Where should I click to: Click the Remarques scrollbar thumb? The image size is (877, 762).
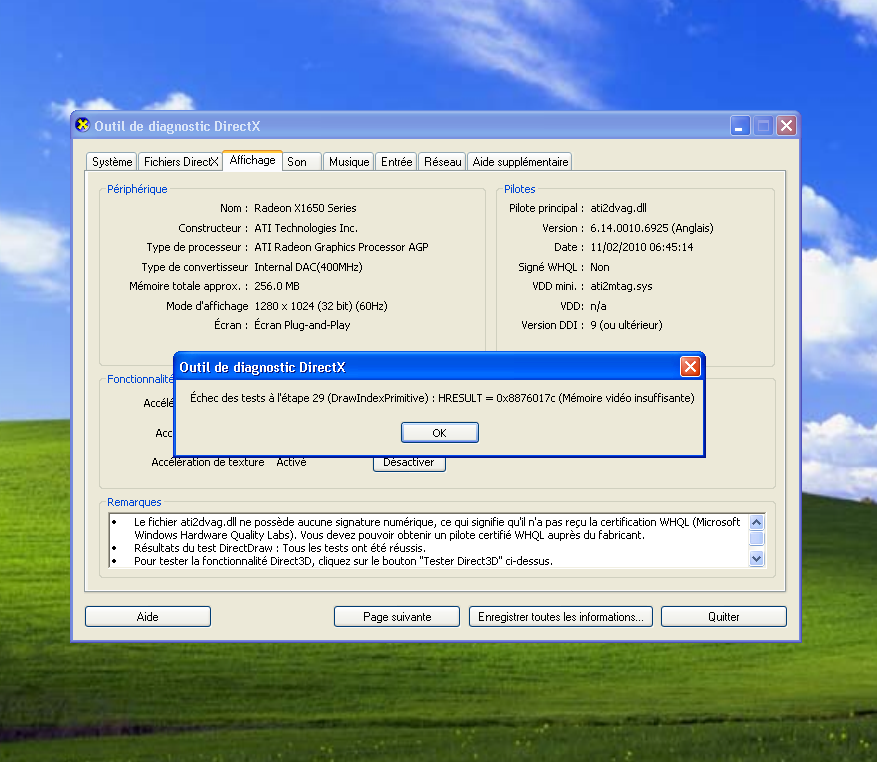[756, 538]
